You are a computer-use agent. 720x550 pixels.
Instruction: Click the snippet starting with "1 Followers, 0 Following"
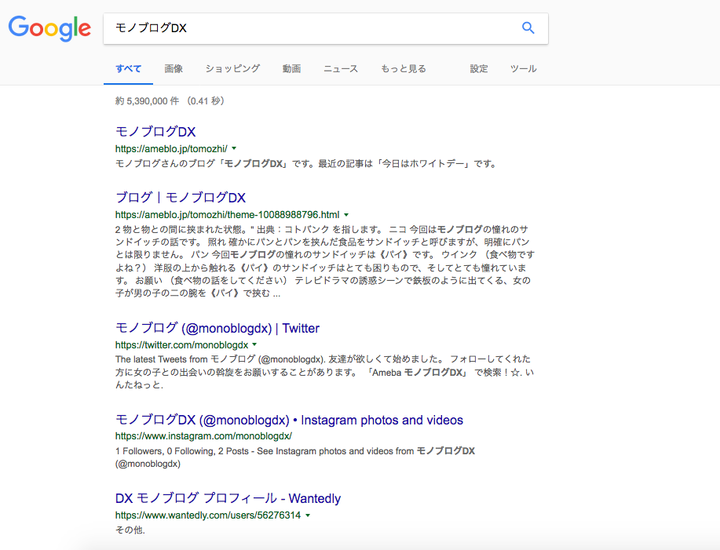pyautogui.click(x=295, y=457)
